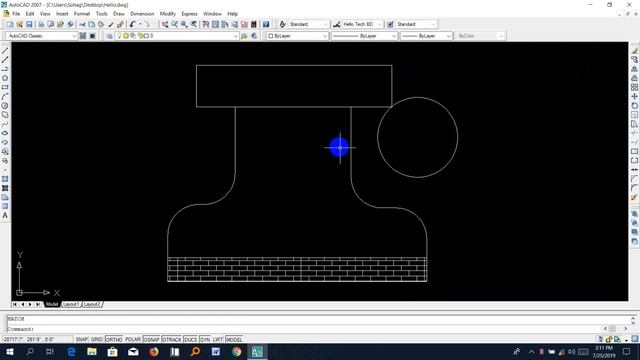Toggle DUCS in status bar
The image size is (640, 360).
(x=191, y=340)
